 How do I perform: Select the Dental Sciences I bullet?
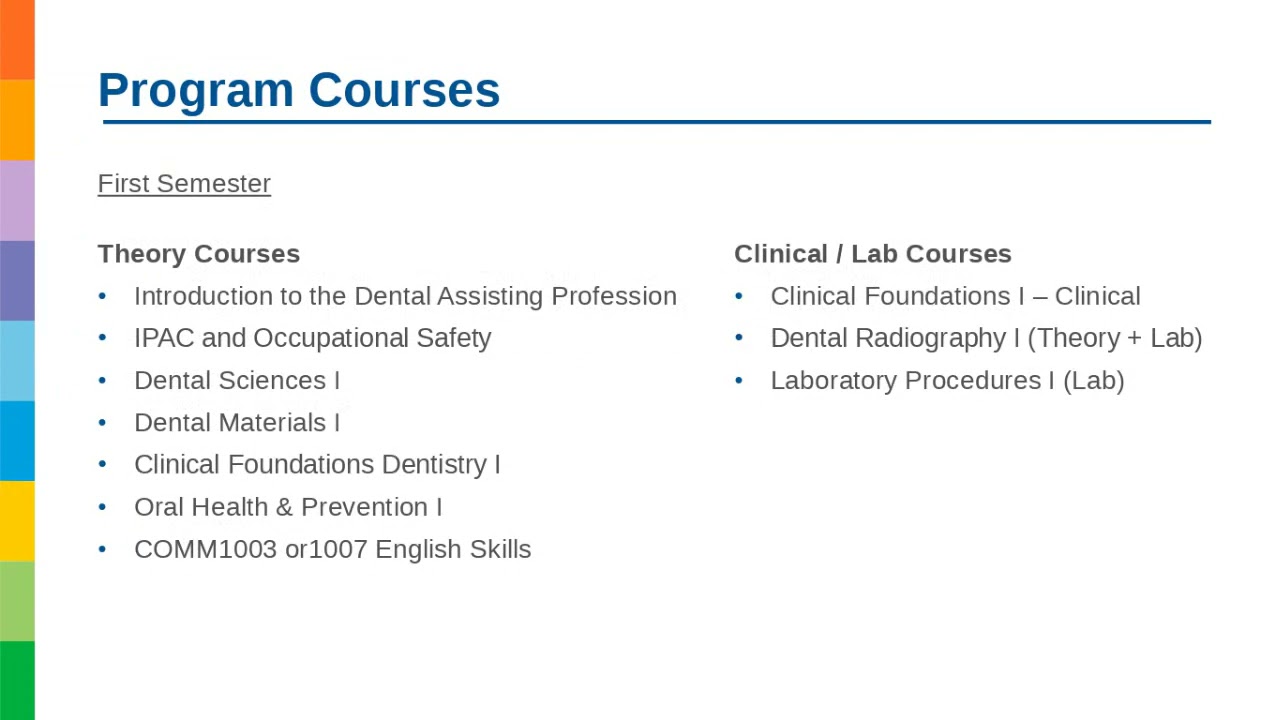pyautogui.click(x=237, y=380)
